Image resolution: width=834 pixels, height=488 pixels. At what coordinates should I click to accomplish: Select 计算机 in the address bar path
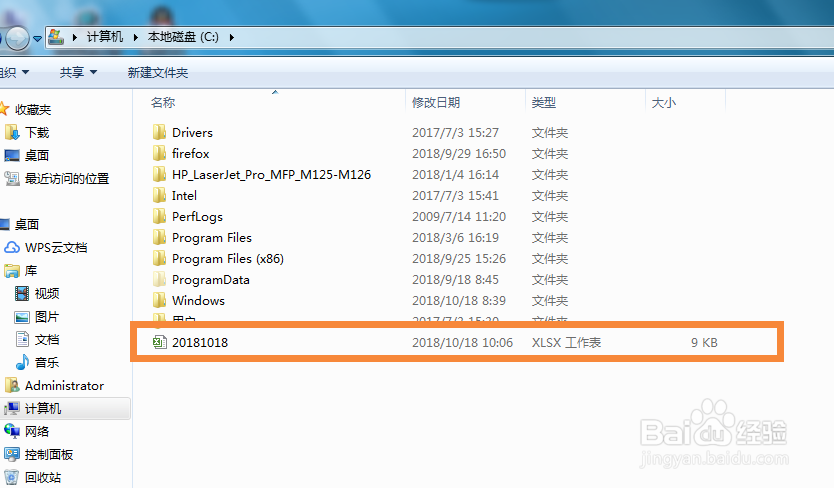(105, 37)
